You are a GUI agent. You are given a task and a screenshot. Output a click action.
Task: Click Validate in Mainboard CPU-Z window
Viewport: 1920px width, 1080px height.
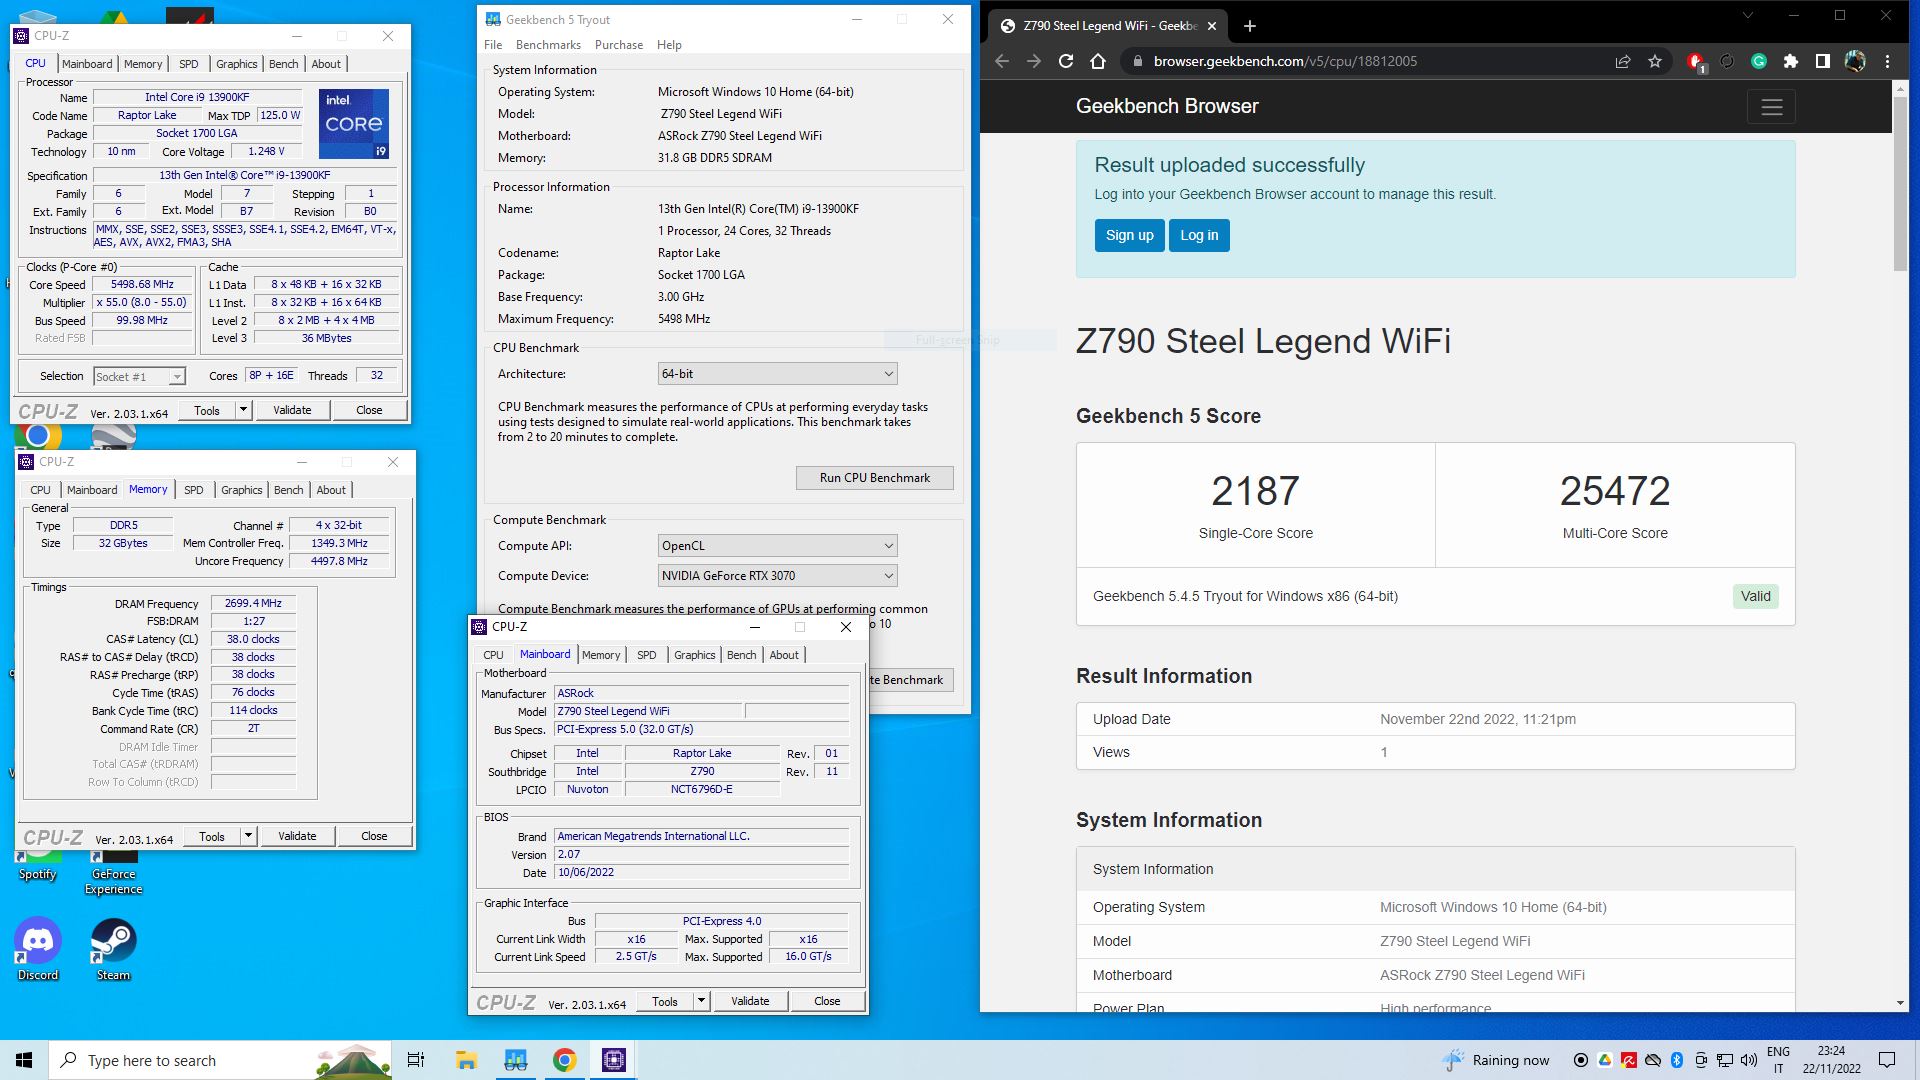coord(750,1001)
